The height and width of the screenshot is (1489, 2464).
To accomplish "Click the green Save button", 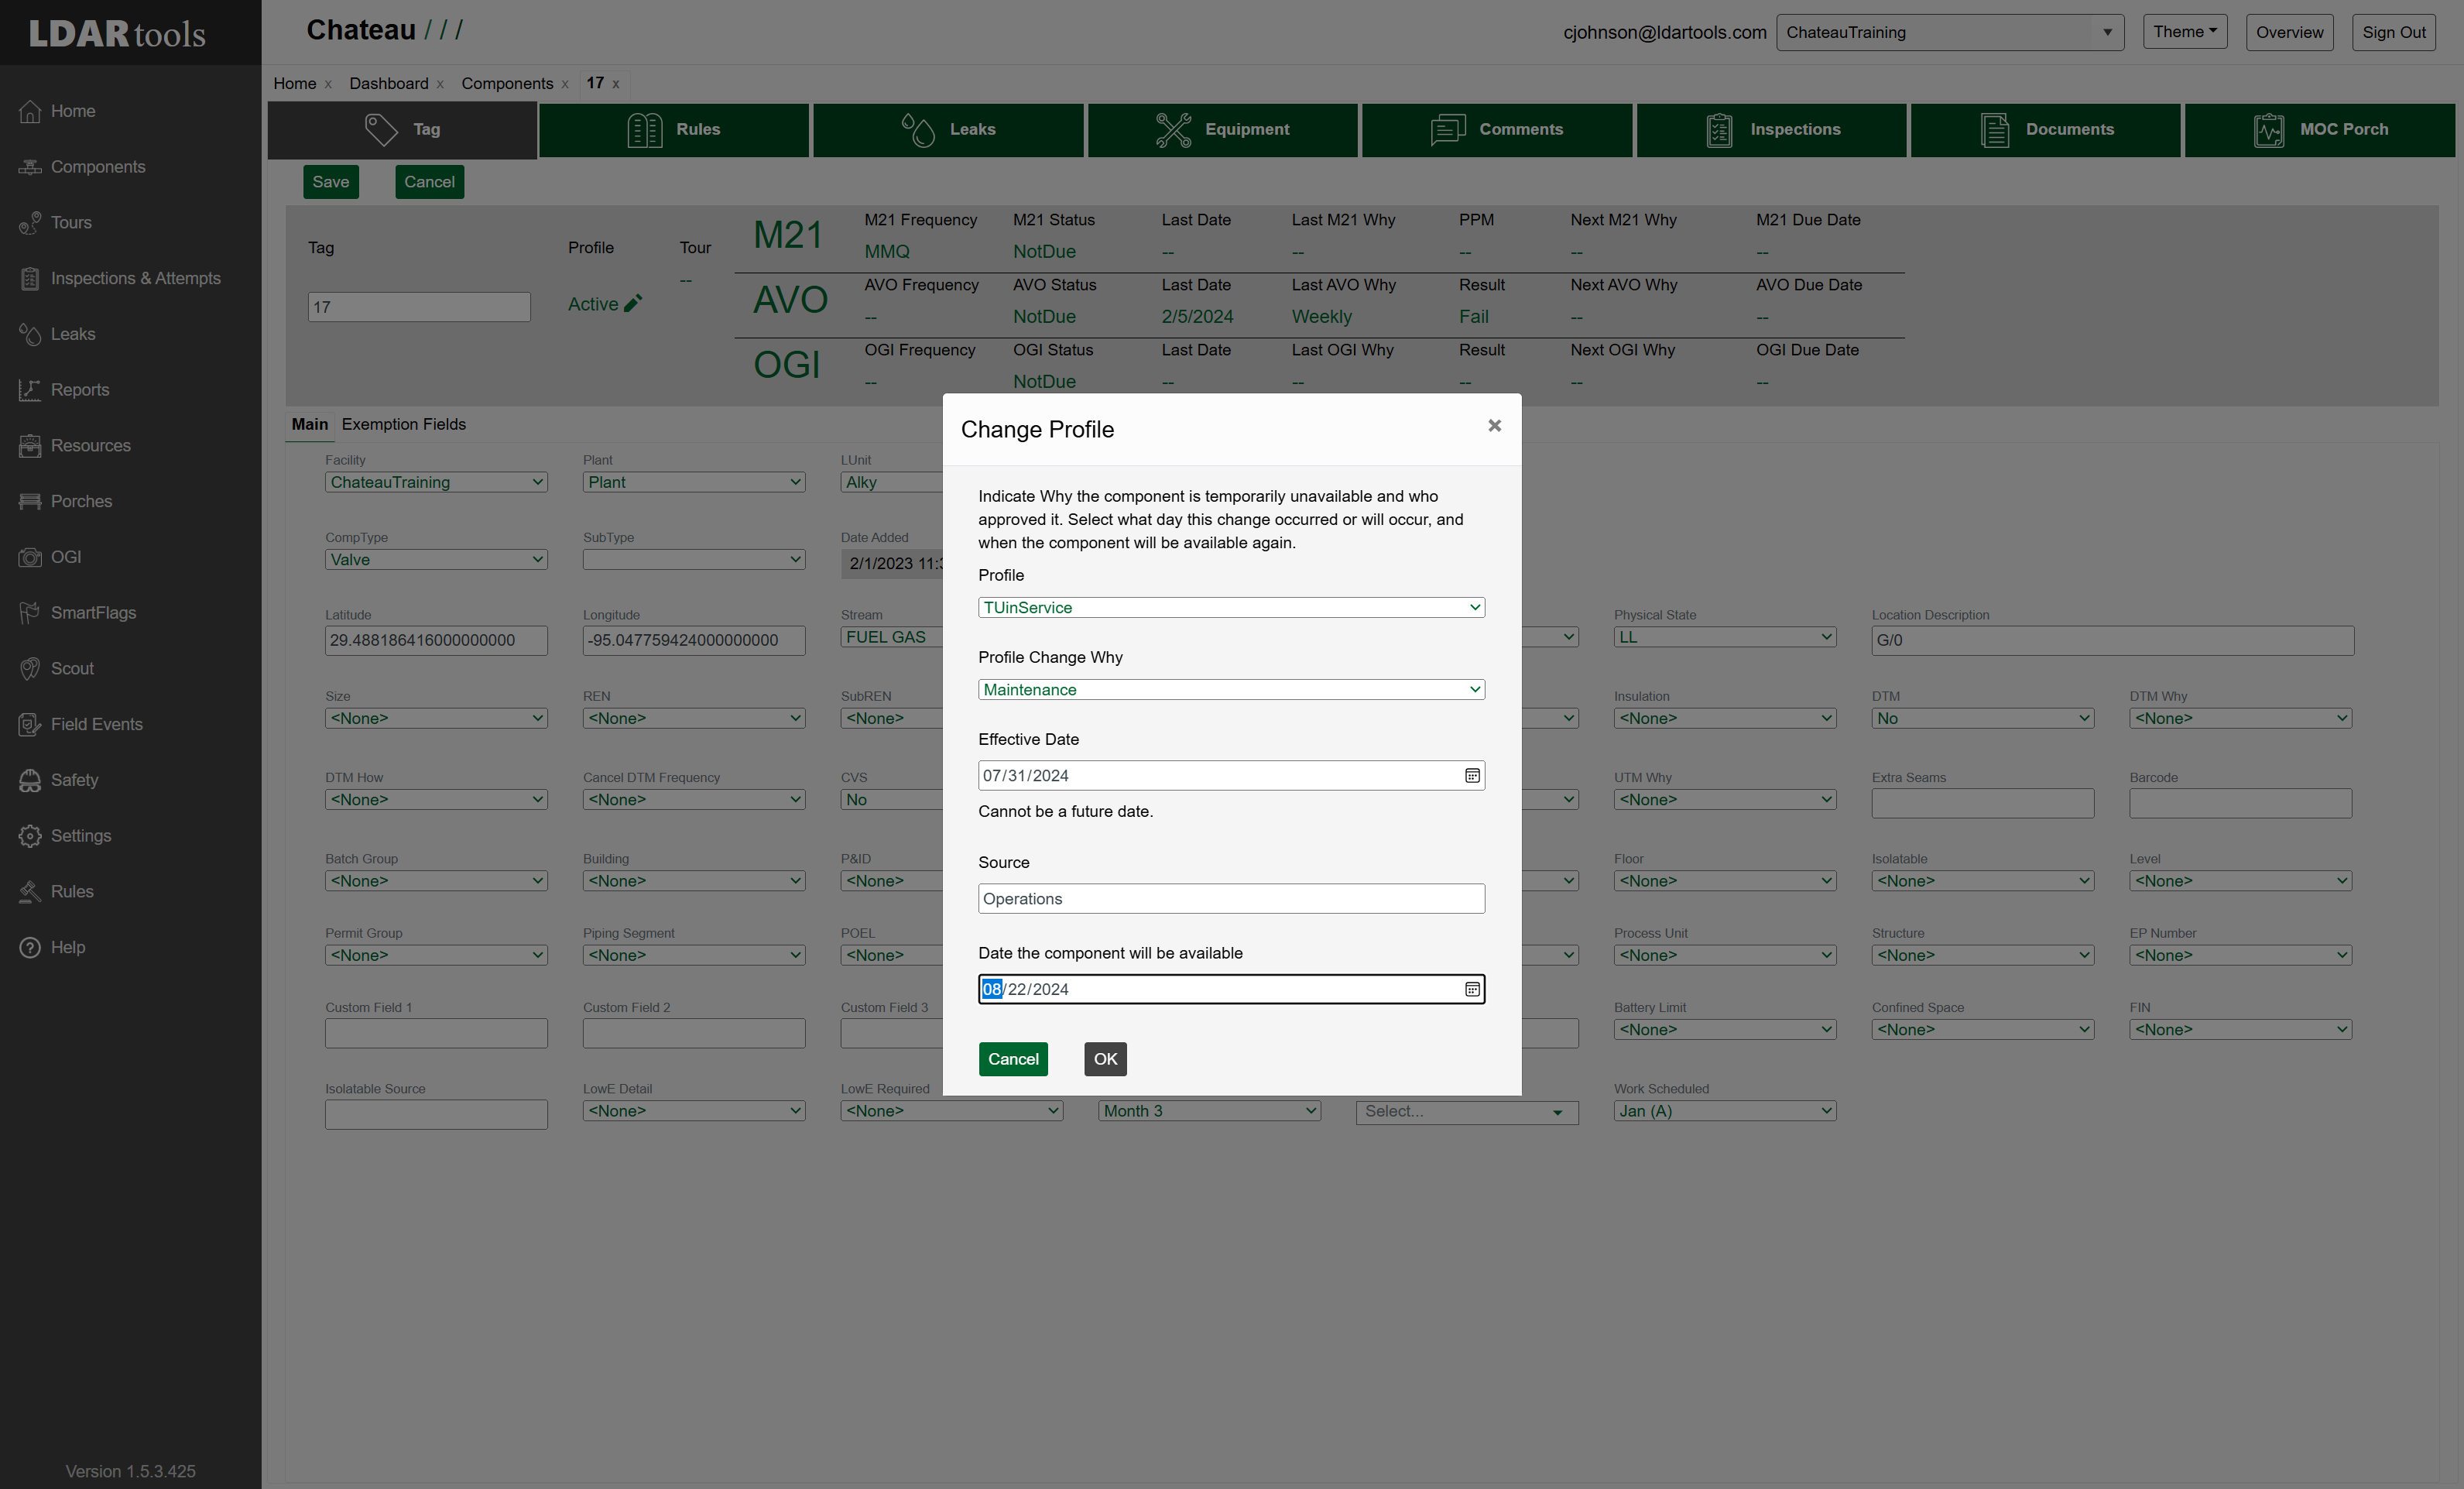I will [x=331, y=182].
